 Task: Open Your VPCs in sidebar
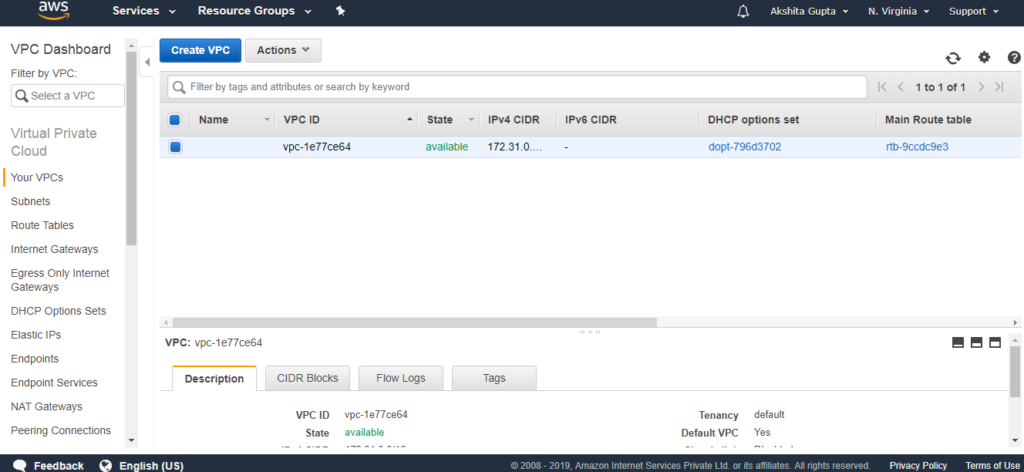[x=37, y=178]
